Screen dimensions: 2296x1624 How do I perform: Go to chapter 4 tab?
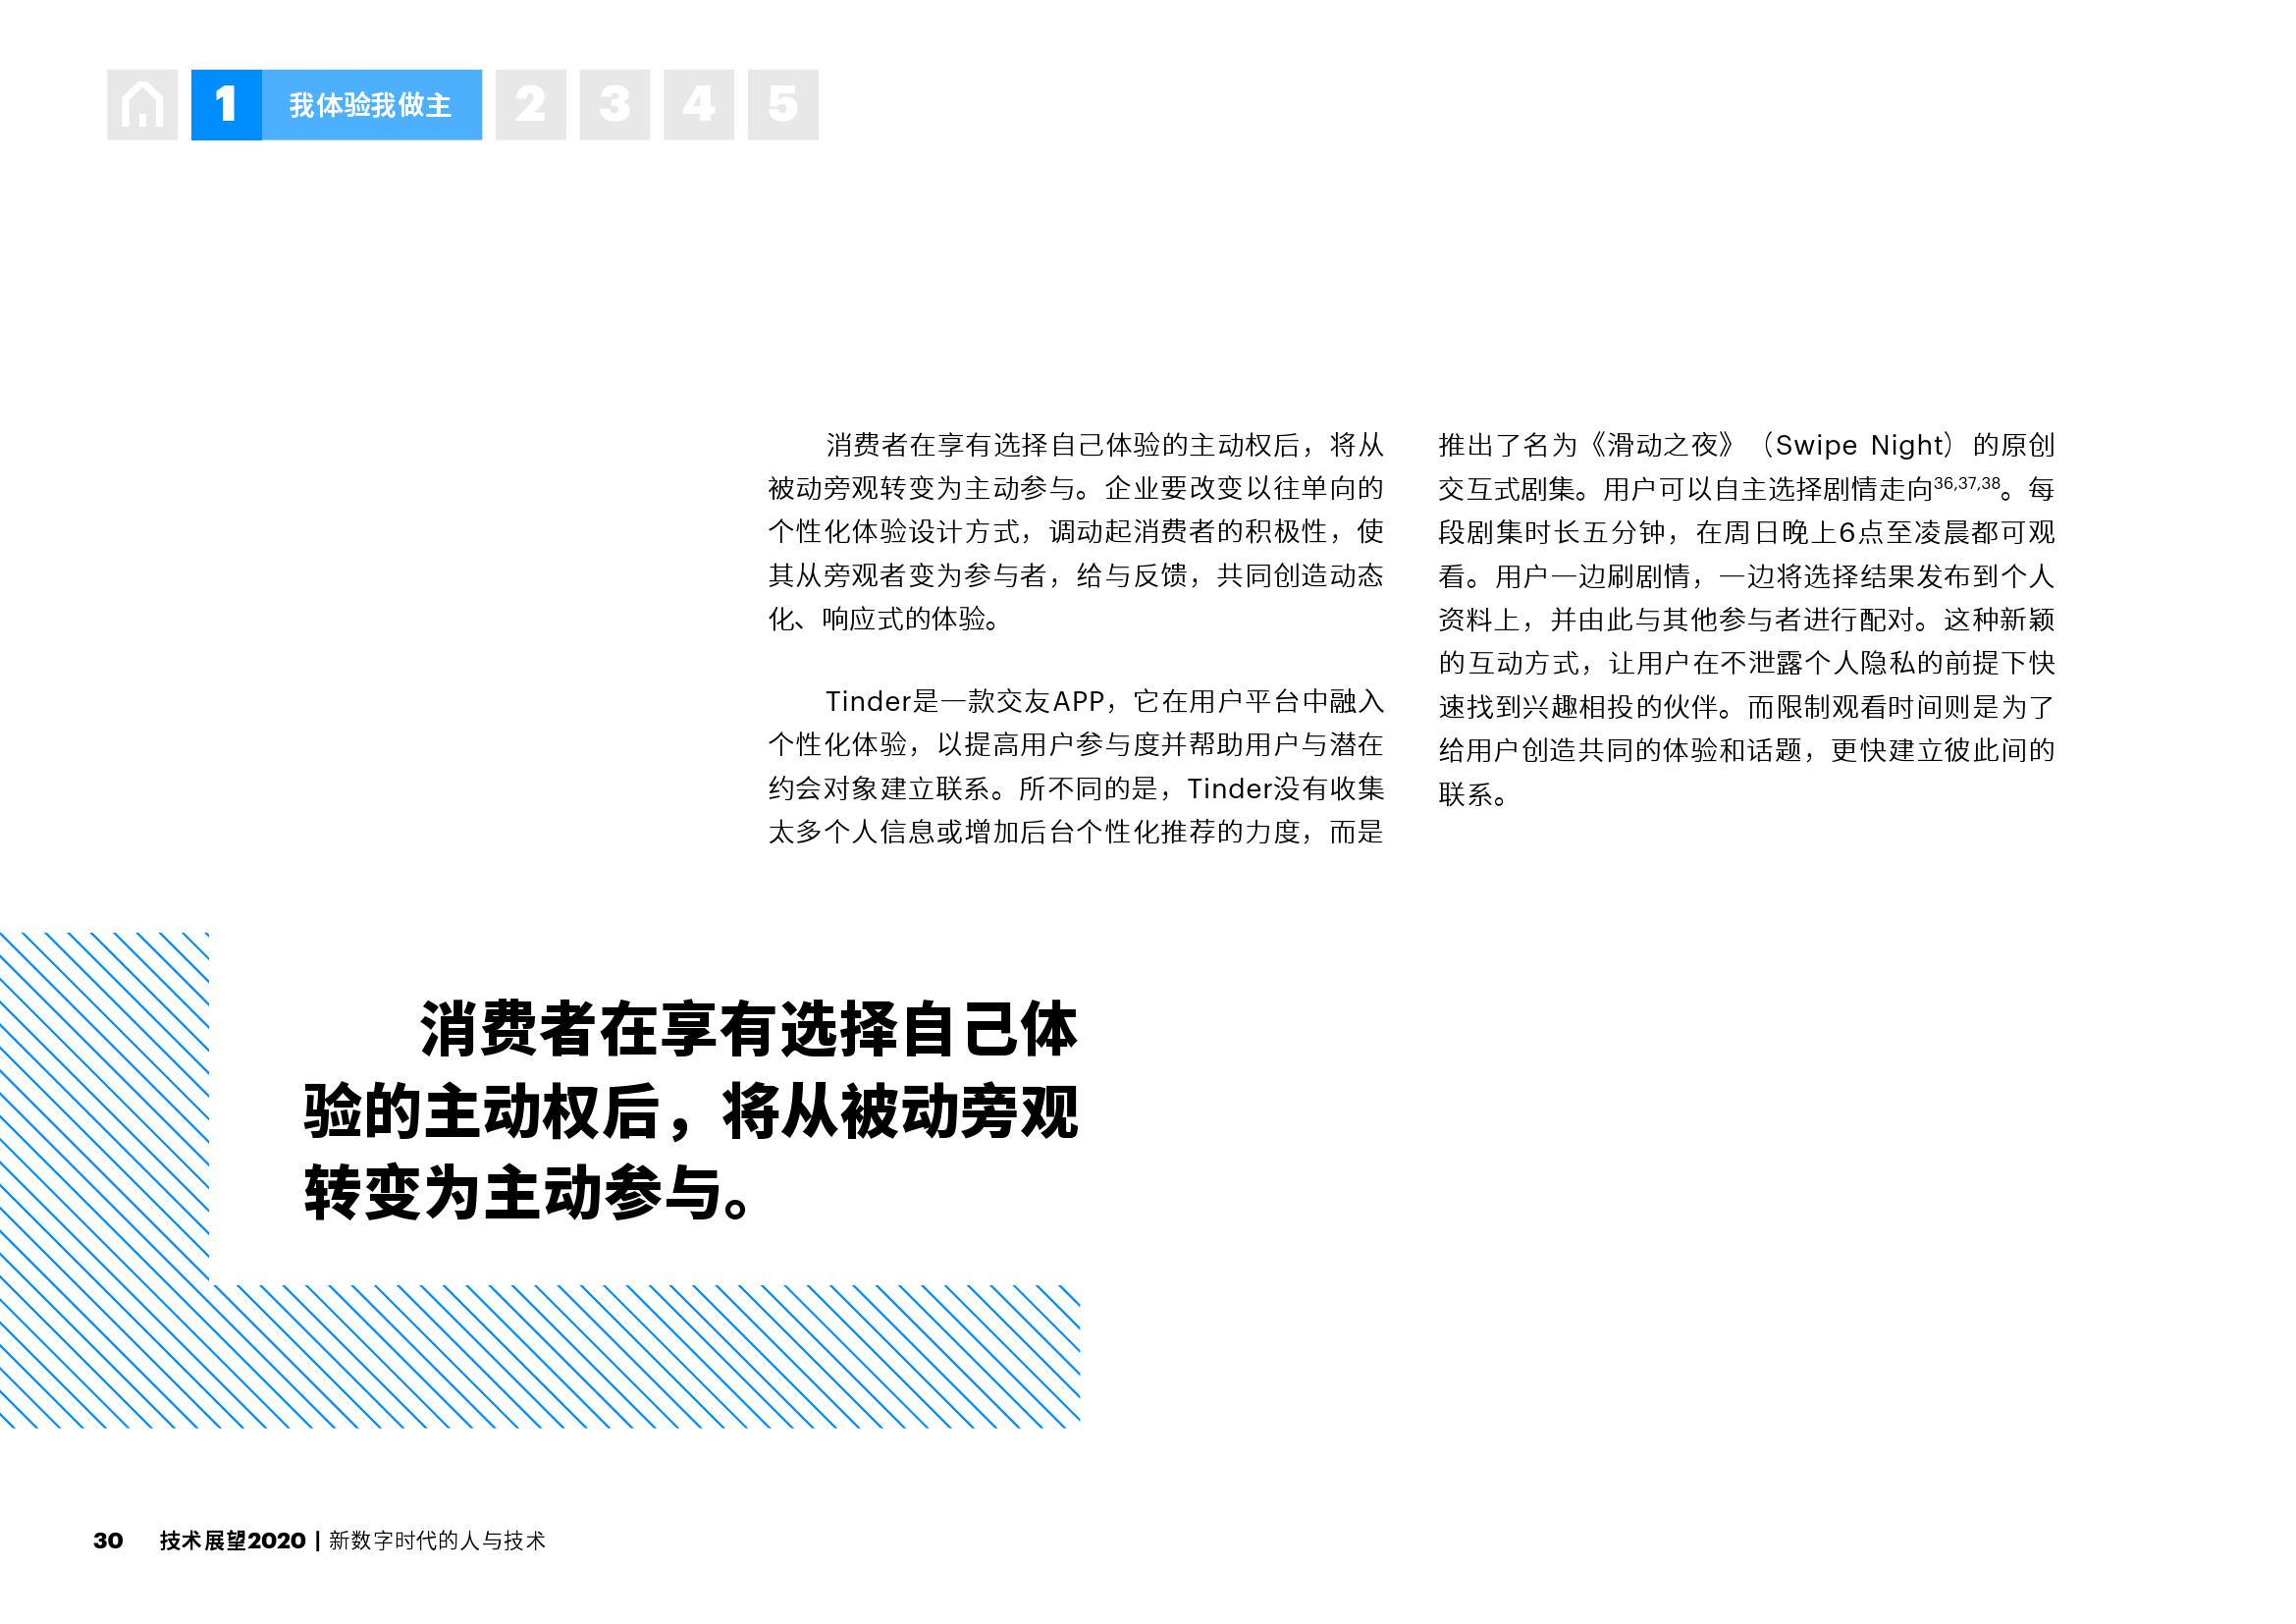pyautogui.click(x=698, y=105)
